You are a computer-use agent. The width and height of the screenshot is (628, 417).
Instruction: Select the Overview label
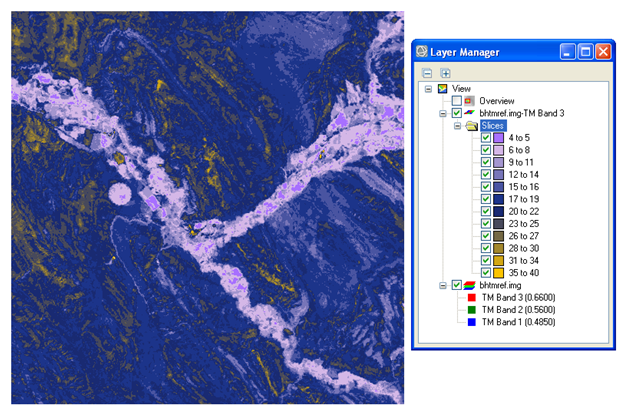click(x=497, y=101)
